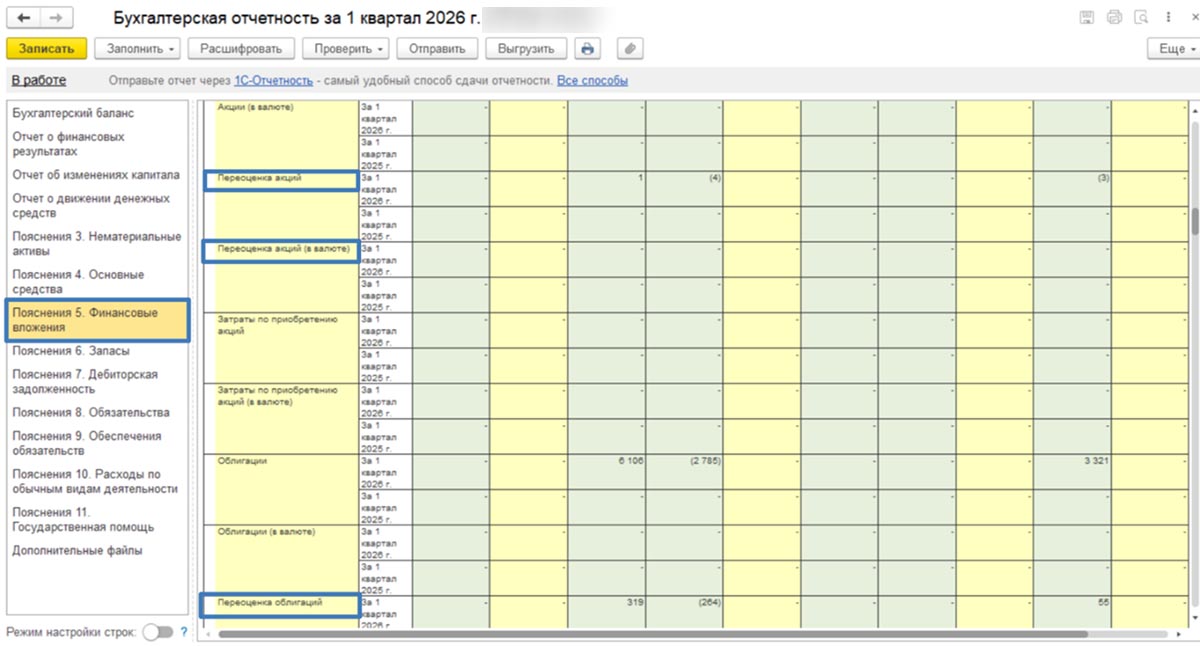The height and width of the screenshot is (646, 1200).
Task: Click the Переоценка акций cell with value 1
Action: [607, 188]
